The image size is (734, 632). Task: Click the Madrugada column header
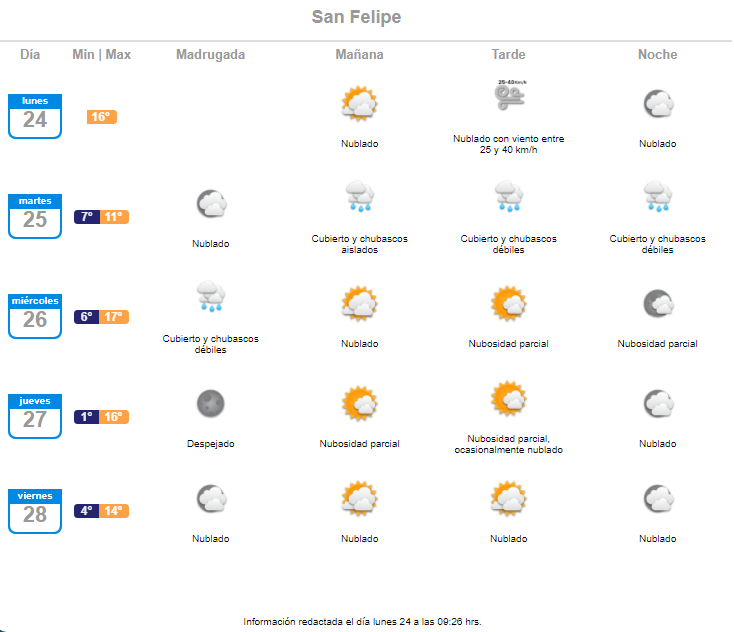tap(211, 54)
